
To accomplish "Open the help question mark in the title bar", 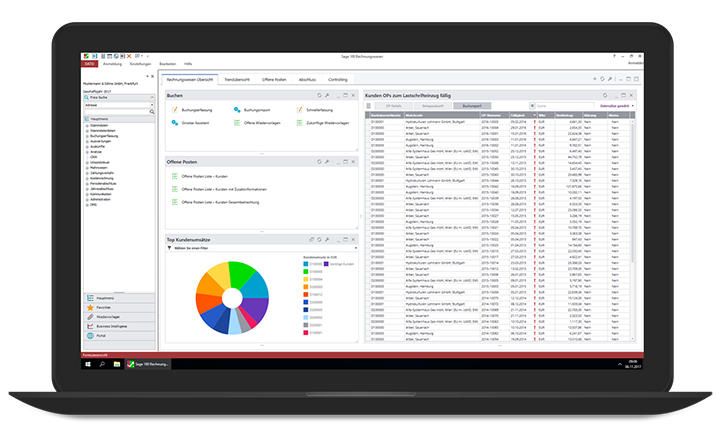I will [614, 56].
